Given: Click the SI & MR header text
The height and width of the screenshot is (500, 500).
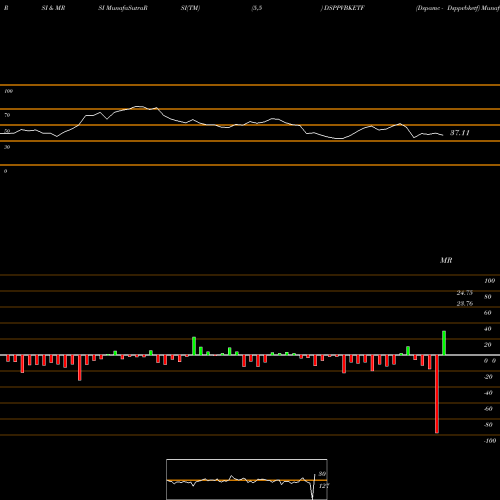Looking at the screenshot, I should pyautogui.click(x=53, y=8).
